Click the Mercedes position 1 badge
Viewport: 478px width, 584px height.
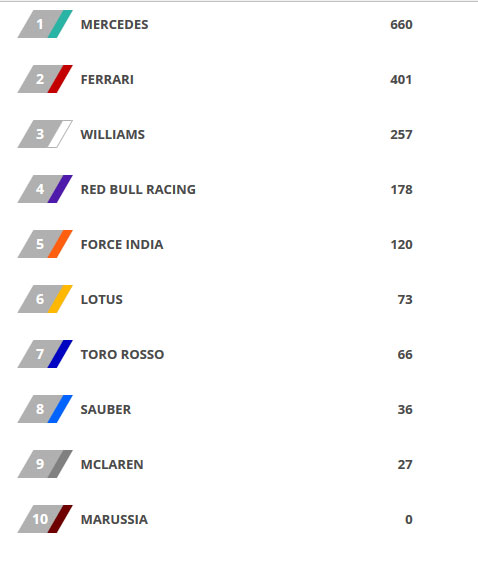click(x=45, y=24)
